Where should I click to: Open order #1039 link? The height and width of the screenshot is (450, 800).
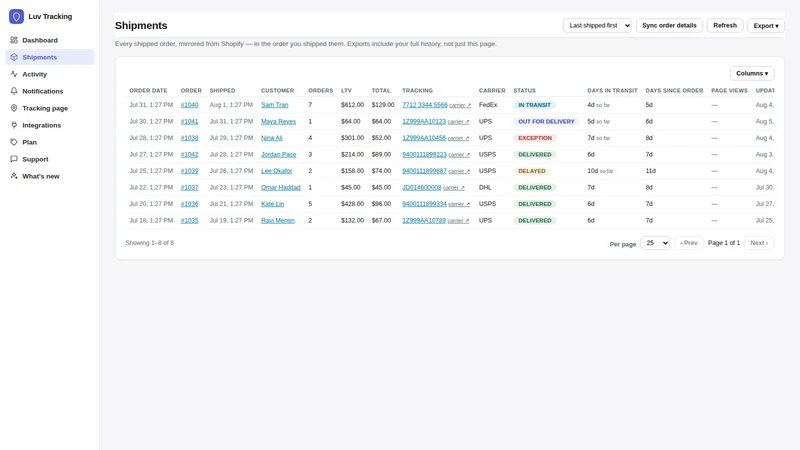point(189,171)
